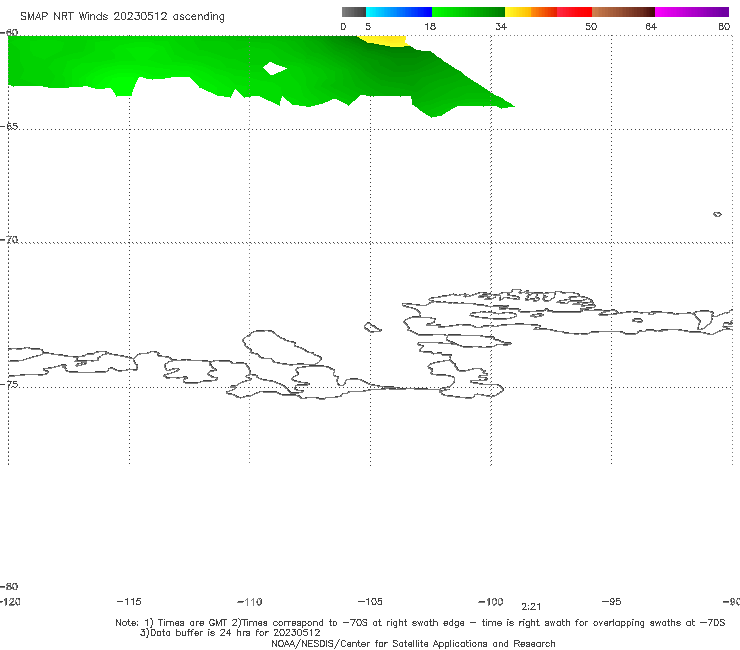This screenshot has height=650, width=740.
Task: Click the 'Data buffer is 24 hrs' note
Action: [230, 633]
